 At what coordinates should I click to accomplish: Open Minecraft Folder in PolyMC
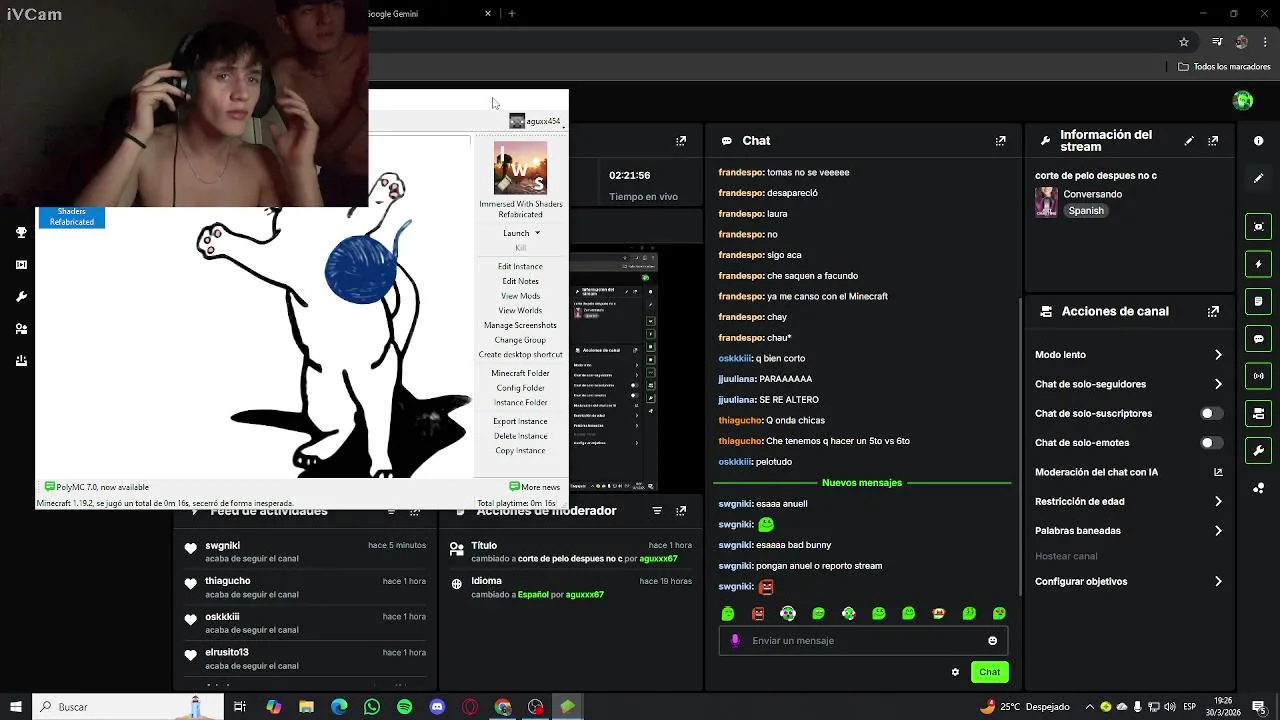(x=520, y=373)
